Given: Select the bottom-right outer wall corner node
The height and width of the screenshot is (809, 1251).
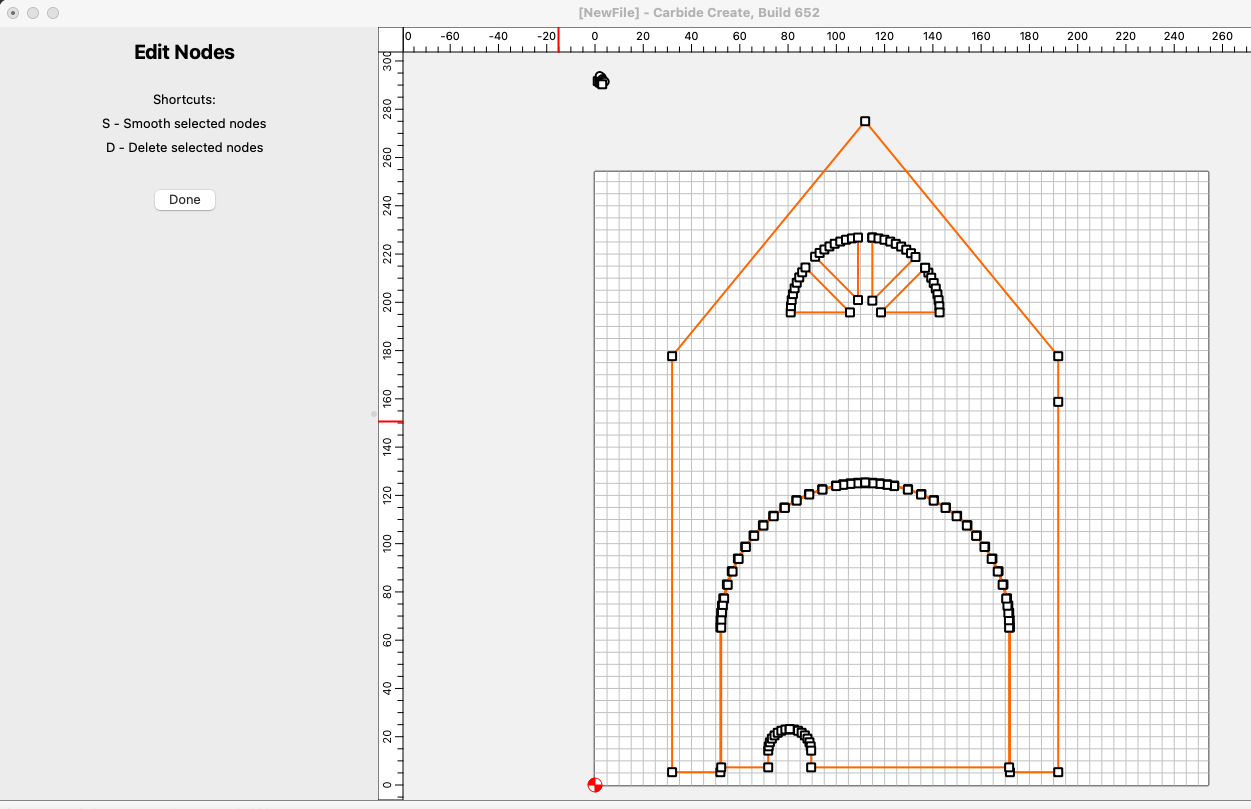Looking at the screenshot, I should pos(1058,772).
